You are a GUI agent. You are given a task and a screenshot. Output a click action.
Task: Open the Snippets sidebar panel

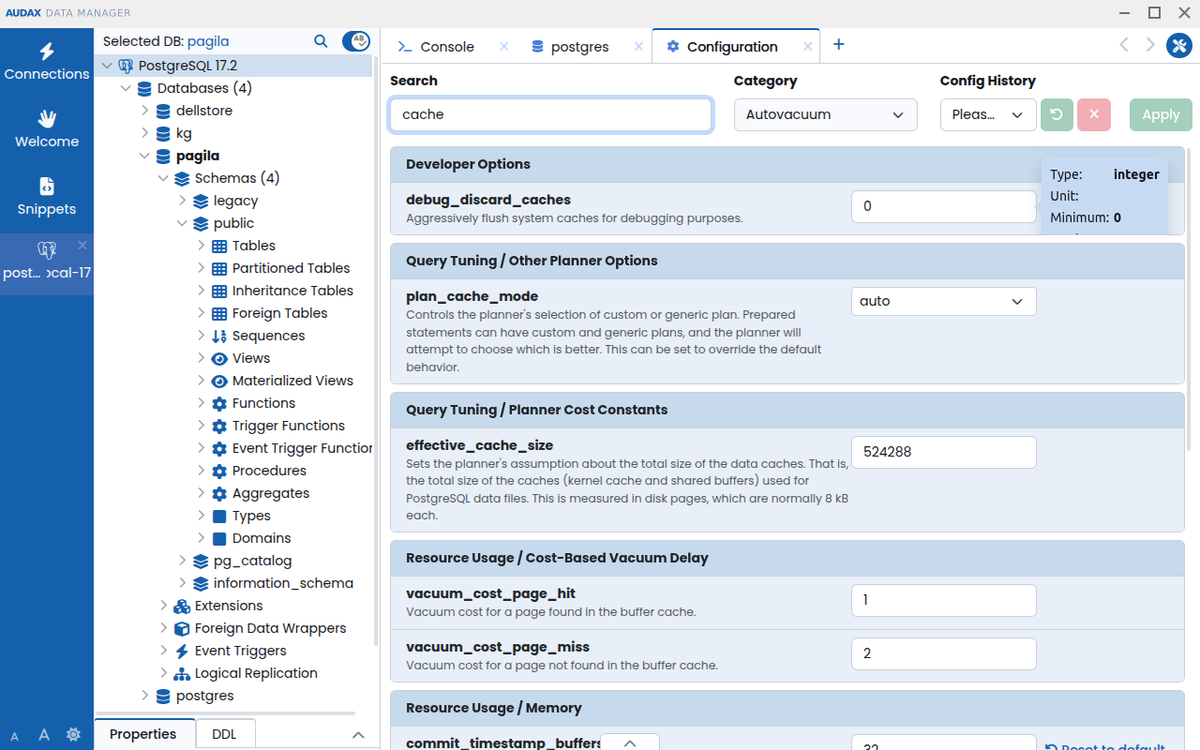point(47,197)
